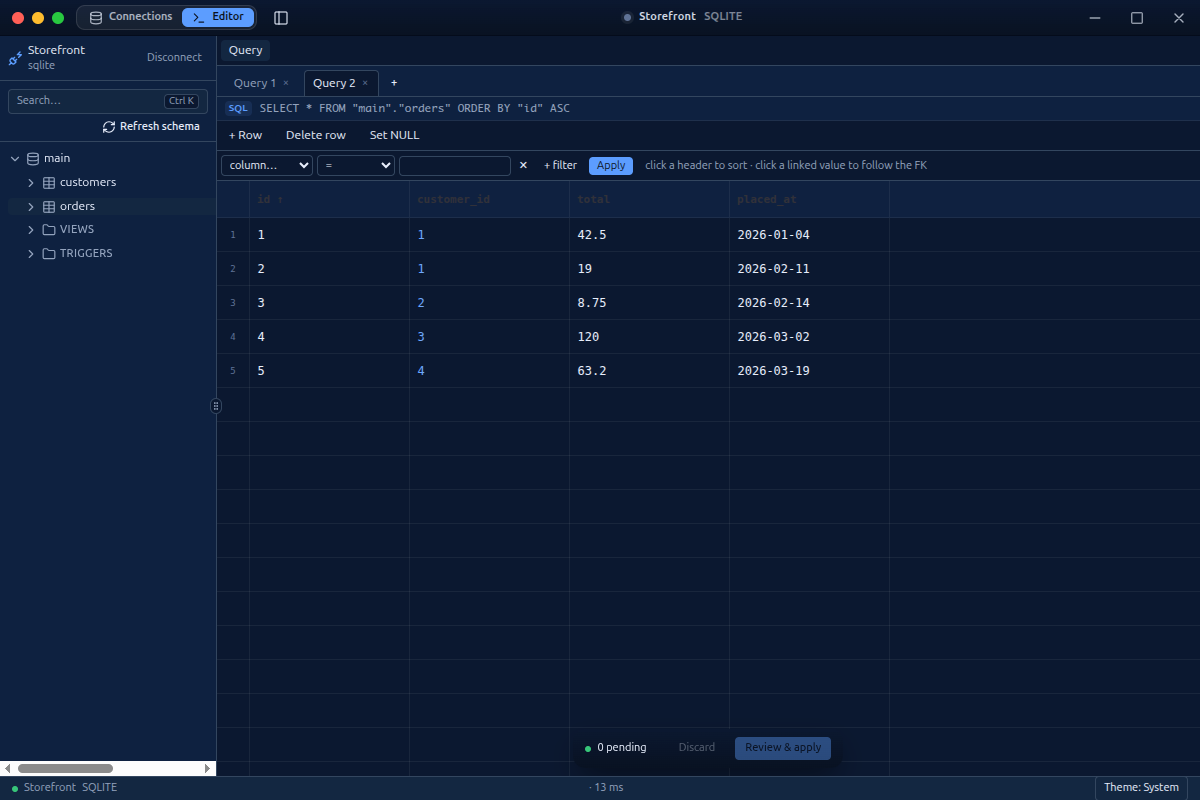Open the filter column dropdown
Viewport: 1200px width, 800px height.
tap(267, 166)
